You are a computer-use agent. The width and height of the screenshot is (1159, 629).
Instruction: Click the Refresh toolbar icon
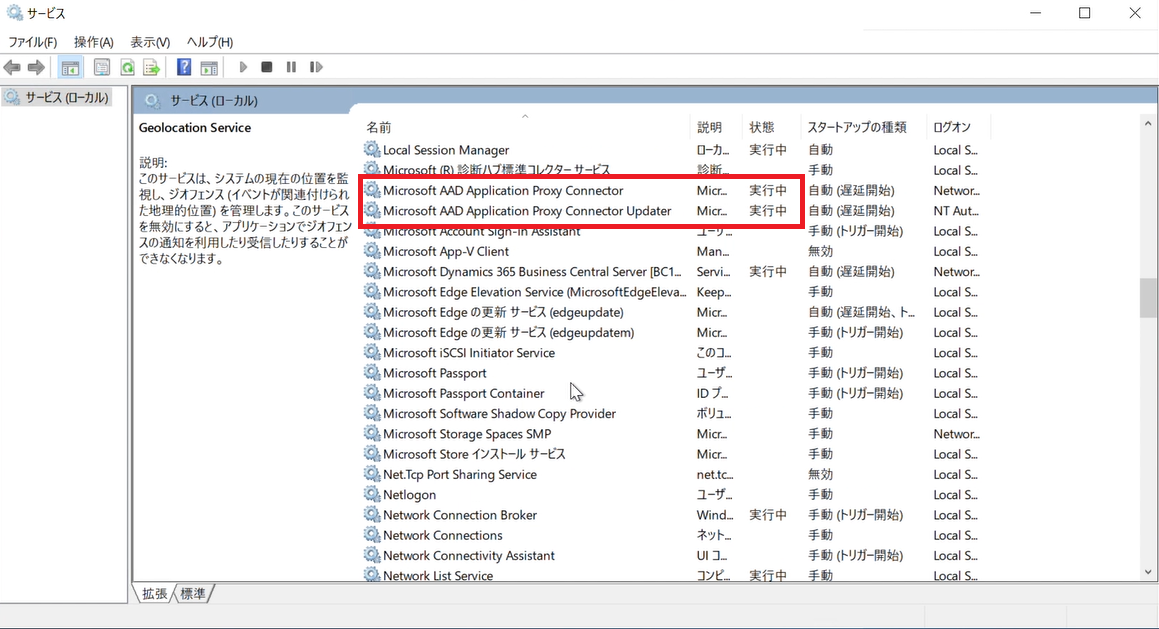(x=127, y=67)
